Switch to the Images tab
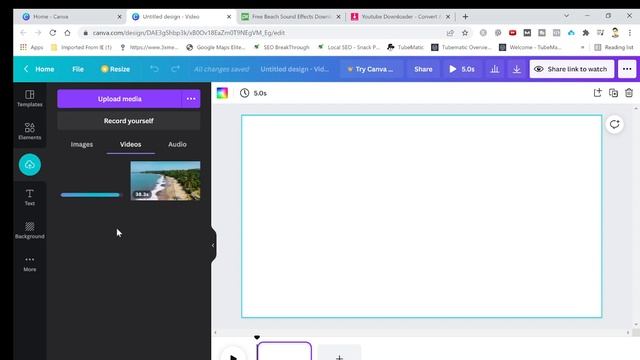640x360 pixels. pos(82,144)
